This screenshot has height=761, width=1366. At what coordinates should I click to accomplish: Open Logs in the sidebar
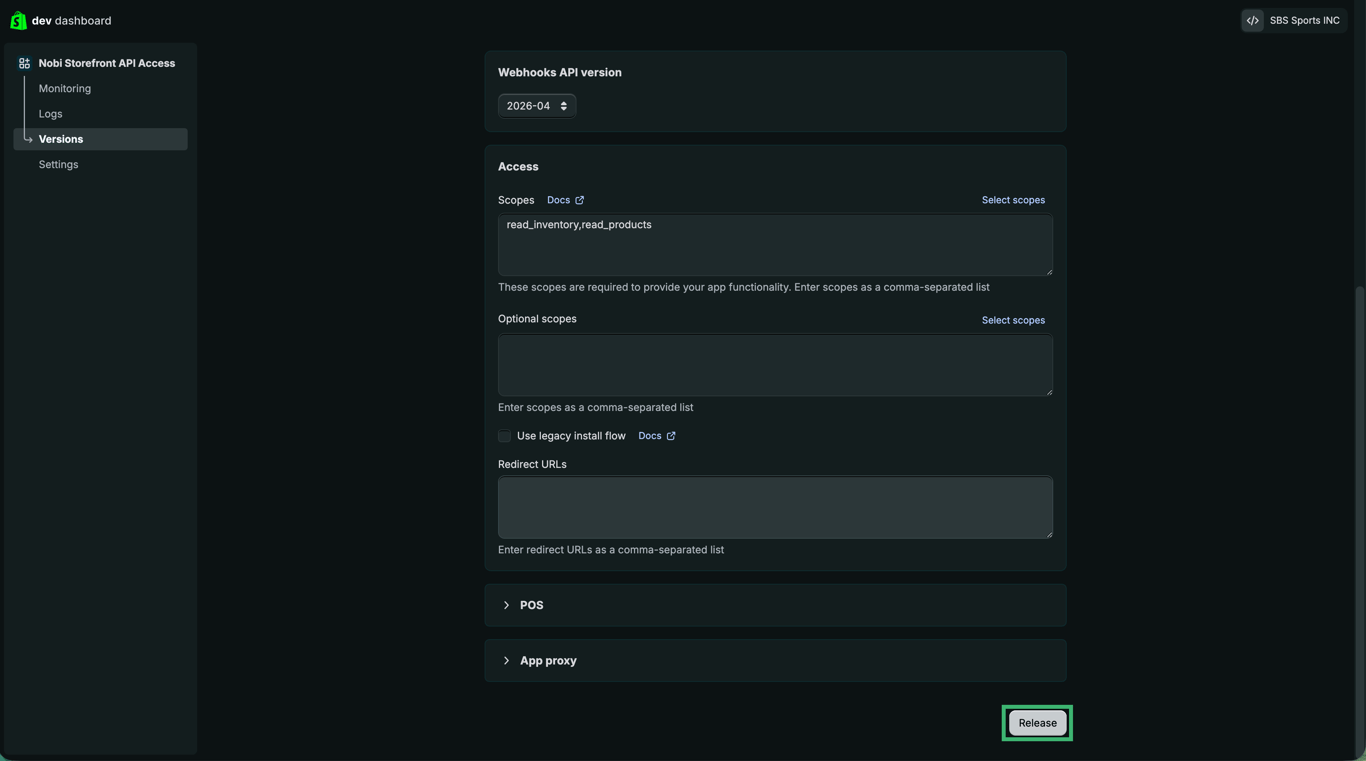coord(50,114)
